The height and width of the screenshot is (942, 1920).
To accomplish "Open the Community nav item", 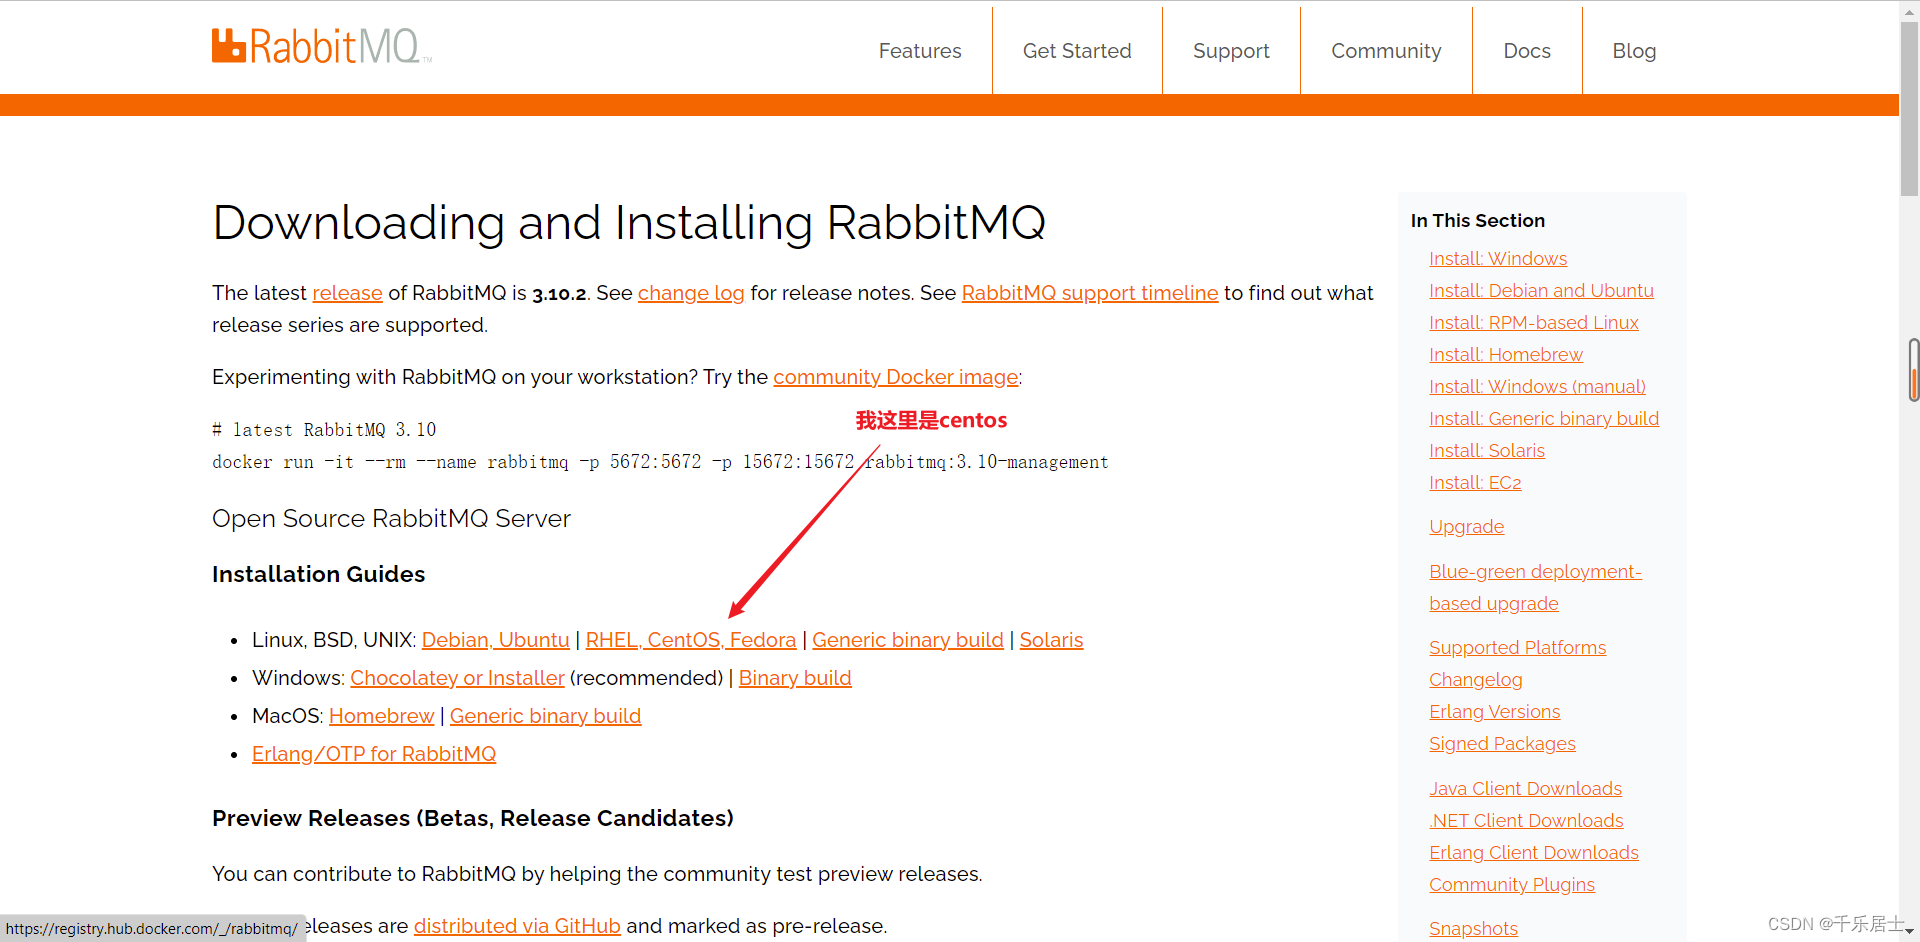I will coord(1386,51).
